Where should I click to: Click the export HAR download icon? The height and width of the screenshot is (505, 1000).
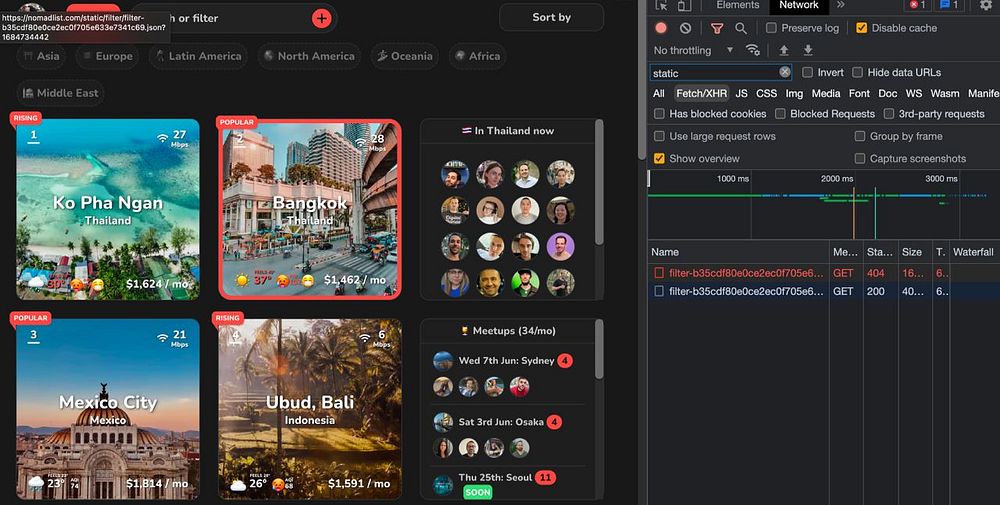pyautogui.click(x=808, y=50)
